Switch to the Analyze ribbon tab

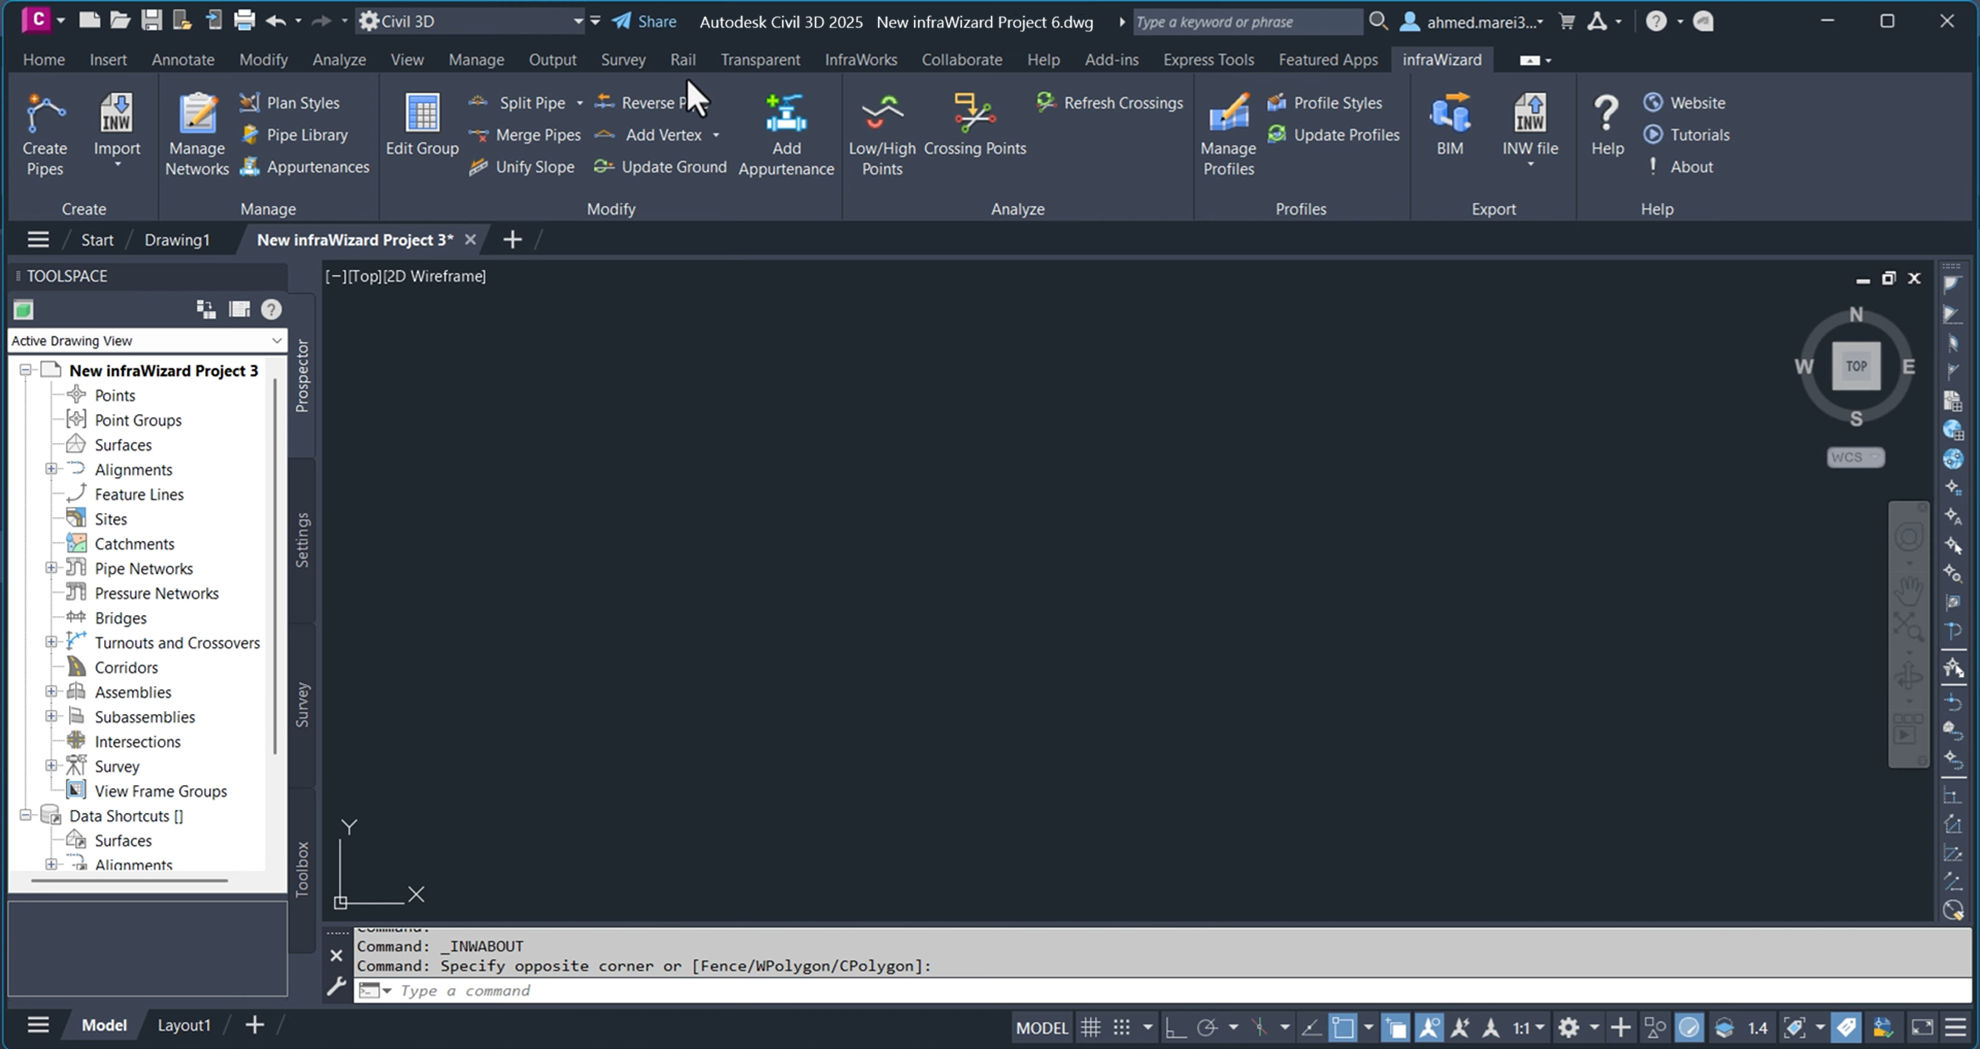click(x=339, y=59)
